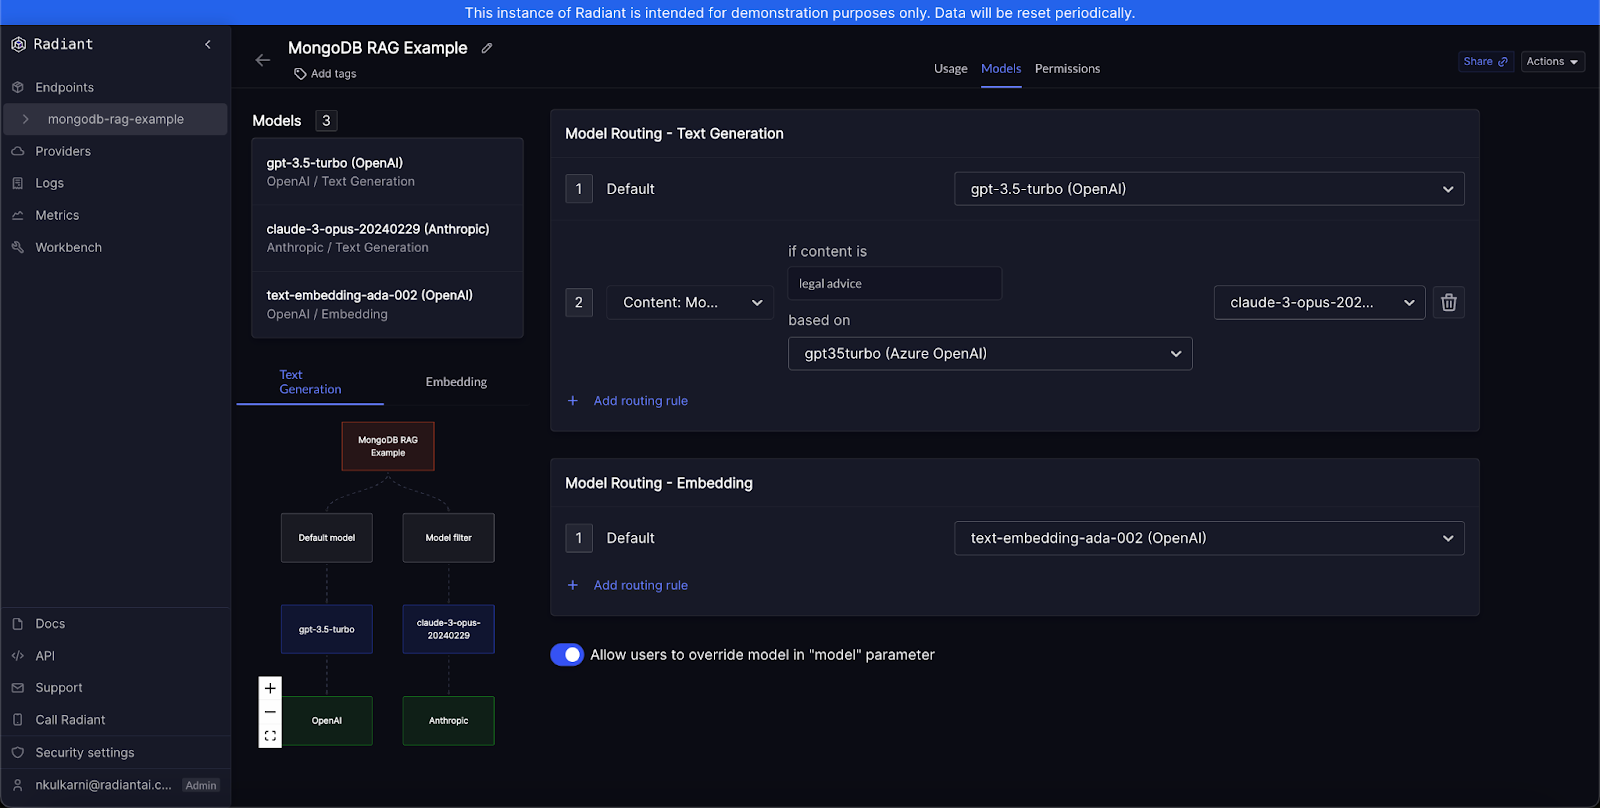Toggle Allow users to override model switch
The width and height of the screenshot is (1600, 808).
[567, 655]
